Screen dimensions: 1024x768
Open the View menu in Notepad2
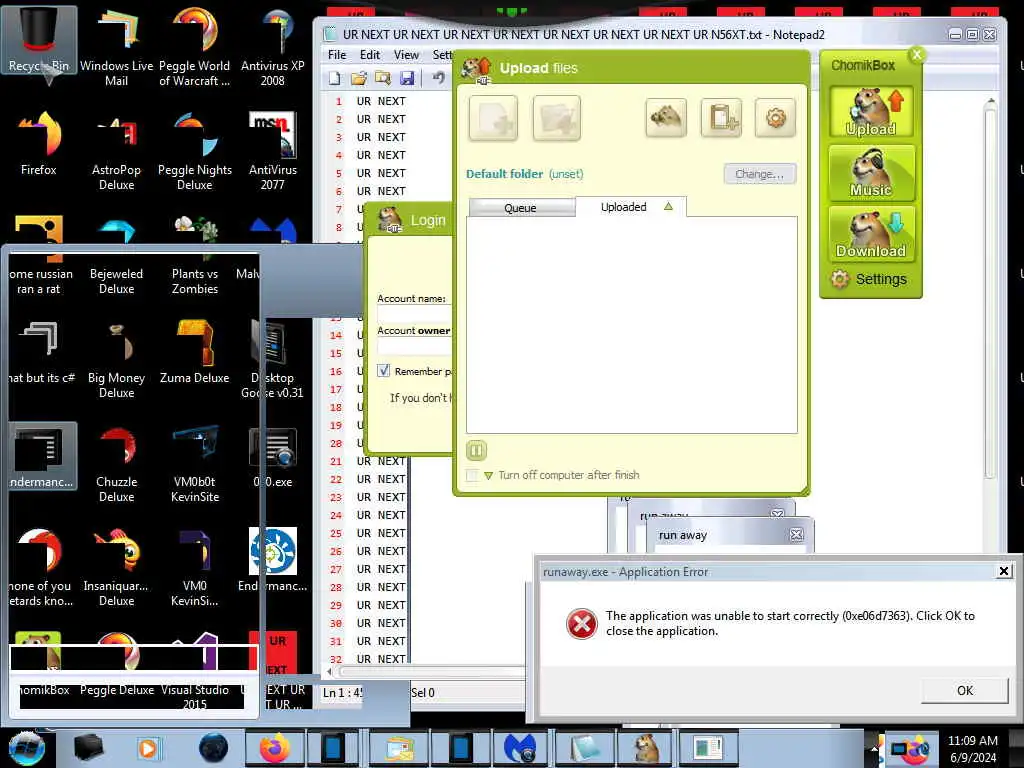point(406,55)
